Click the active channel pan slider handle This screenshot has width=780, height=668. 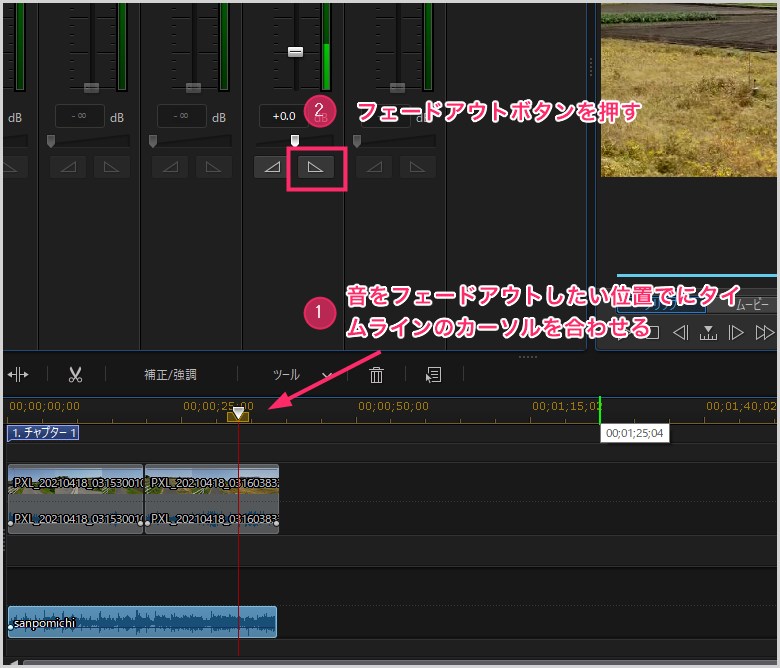pos(294,141)
